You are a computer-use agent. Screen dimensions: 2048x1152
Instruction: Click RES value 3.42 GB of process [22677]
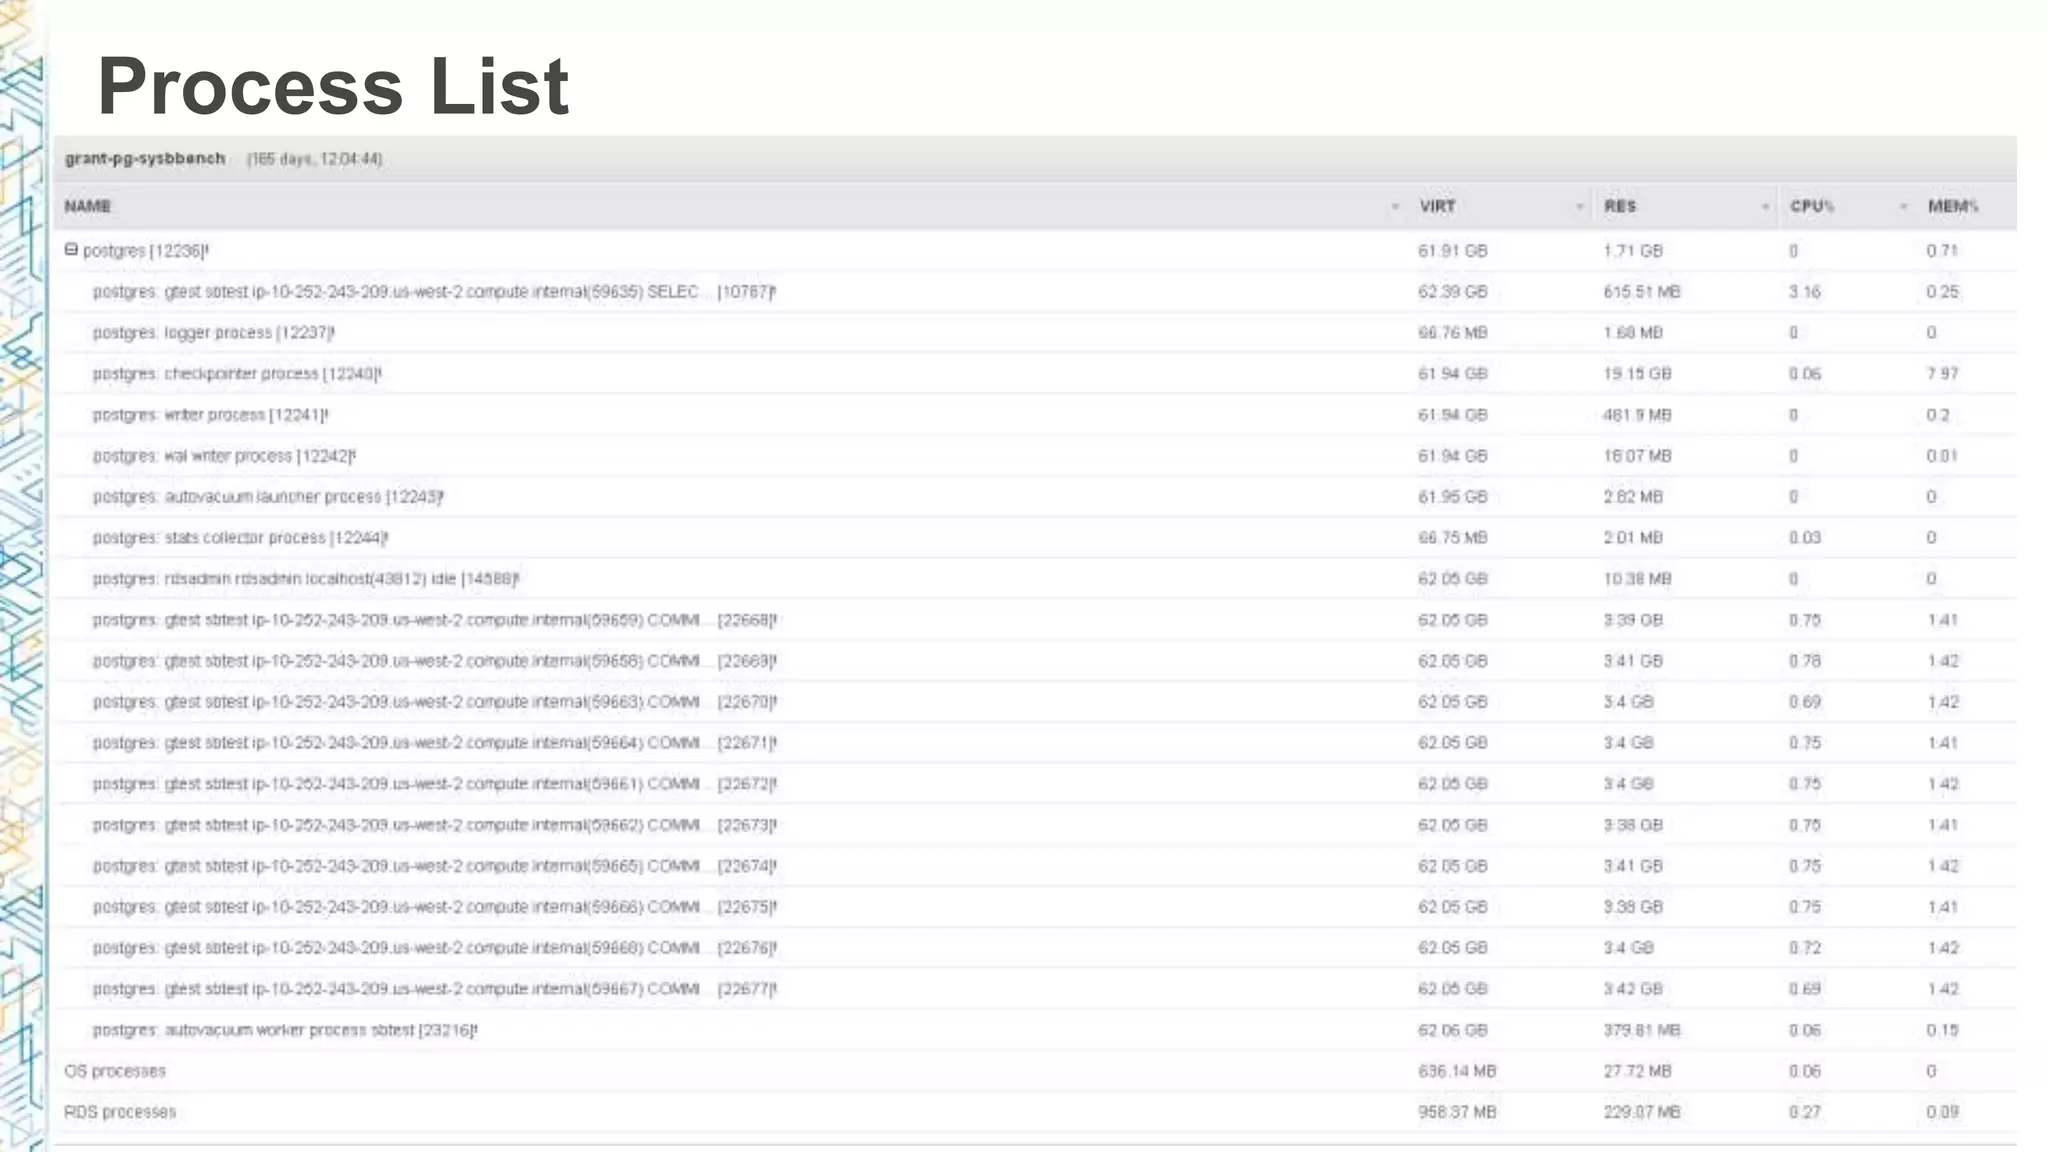click(1633, 989)
